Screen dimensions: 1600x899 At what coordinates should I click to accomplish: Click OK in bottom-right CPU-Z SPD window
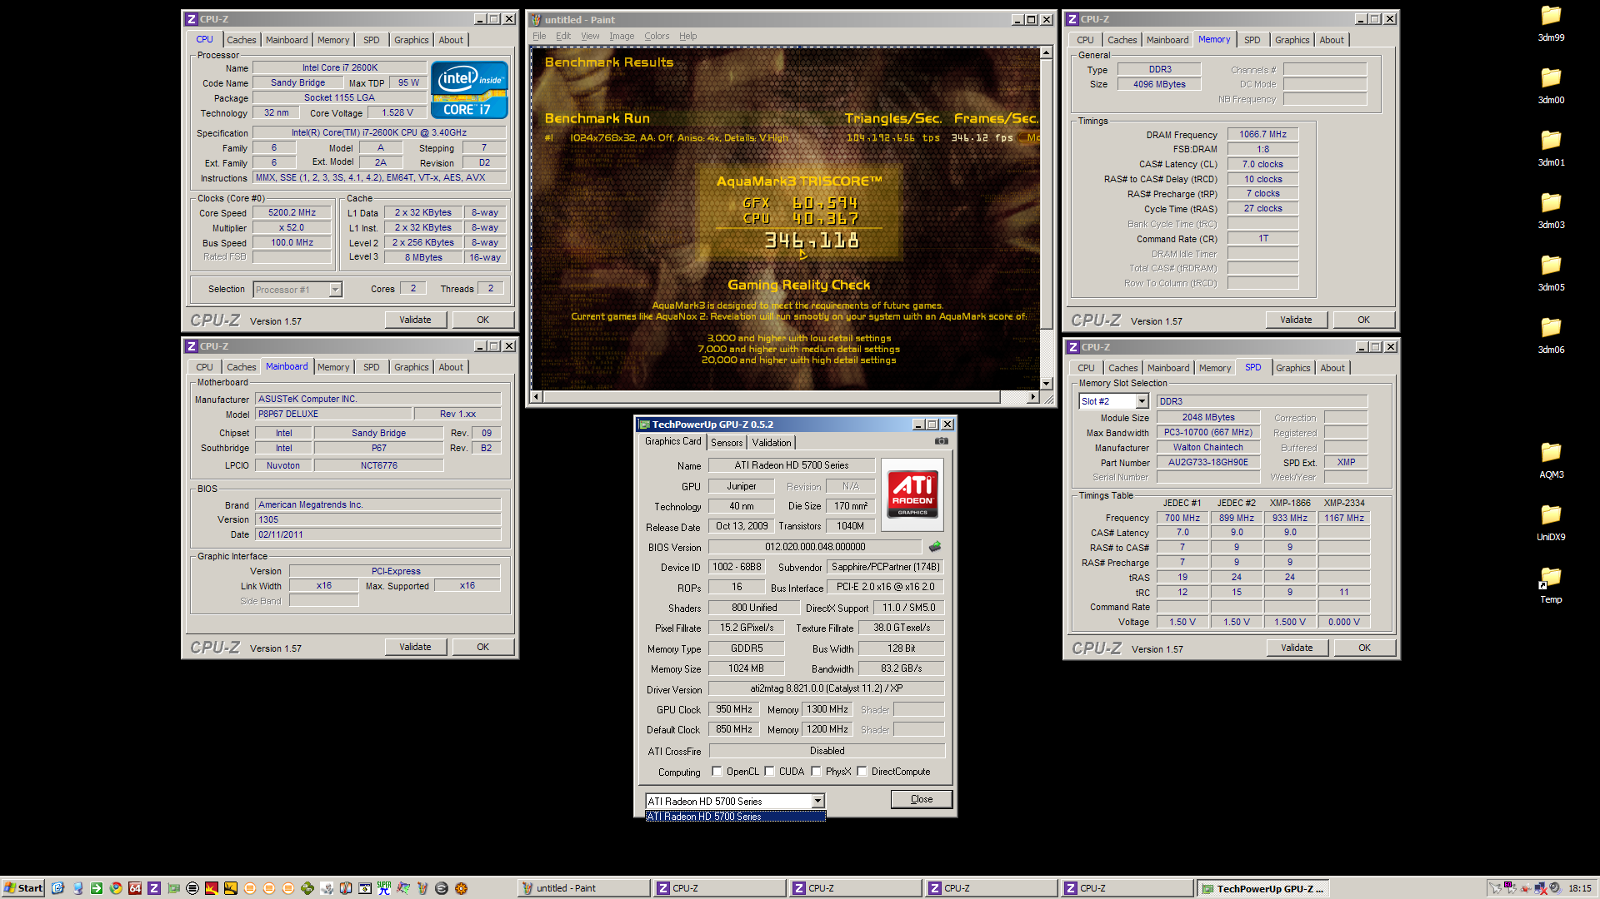pyautogui.click(x=1364, y=648)
